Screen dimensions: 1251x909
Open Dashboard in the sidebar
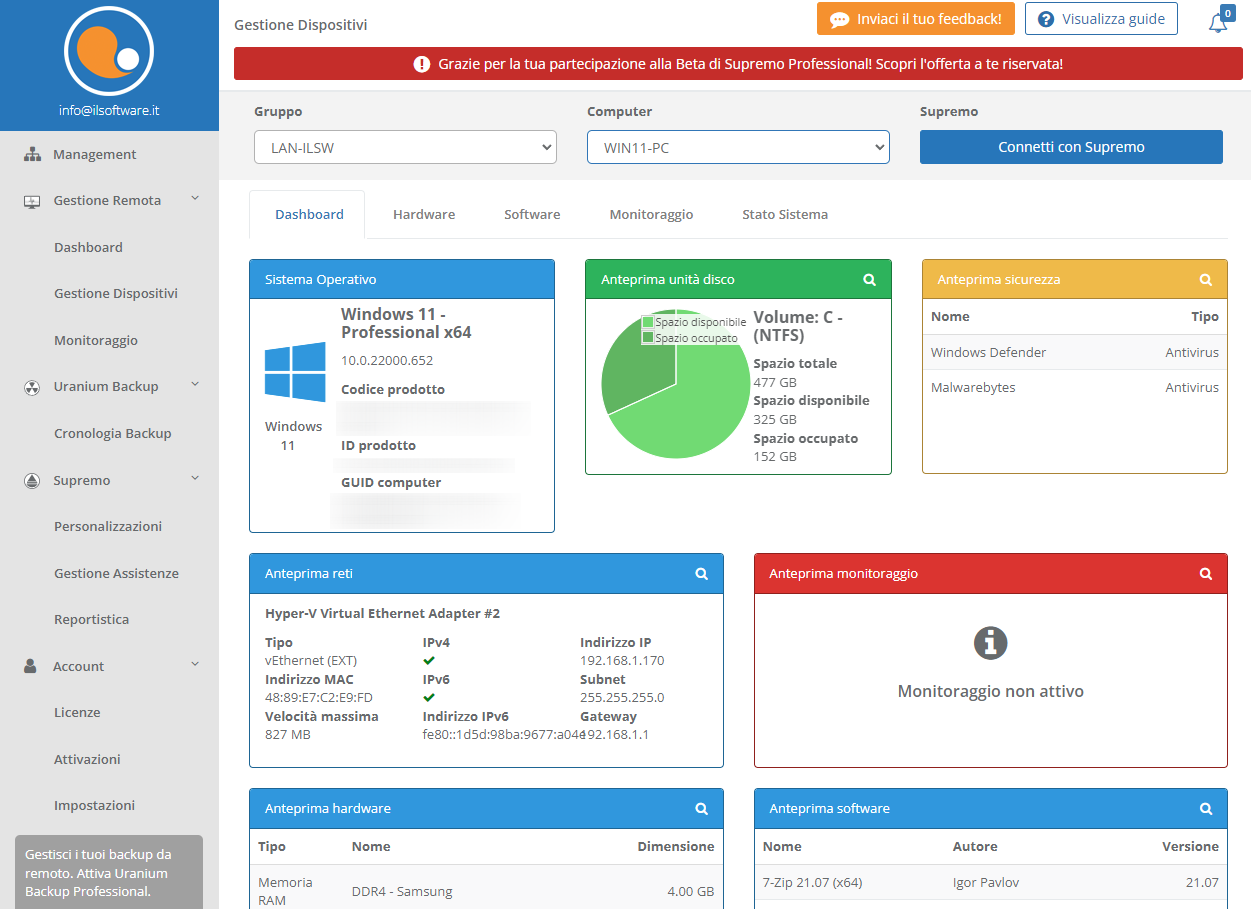pyautogui.click(x=88, y=248)
